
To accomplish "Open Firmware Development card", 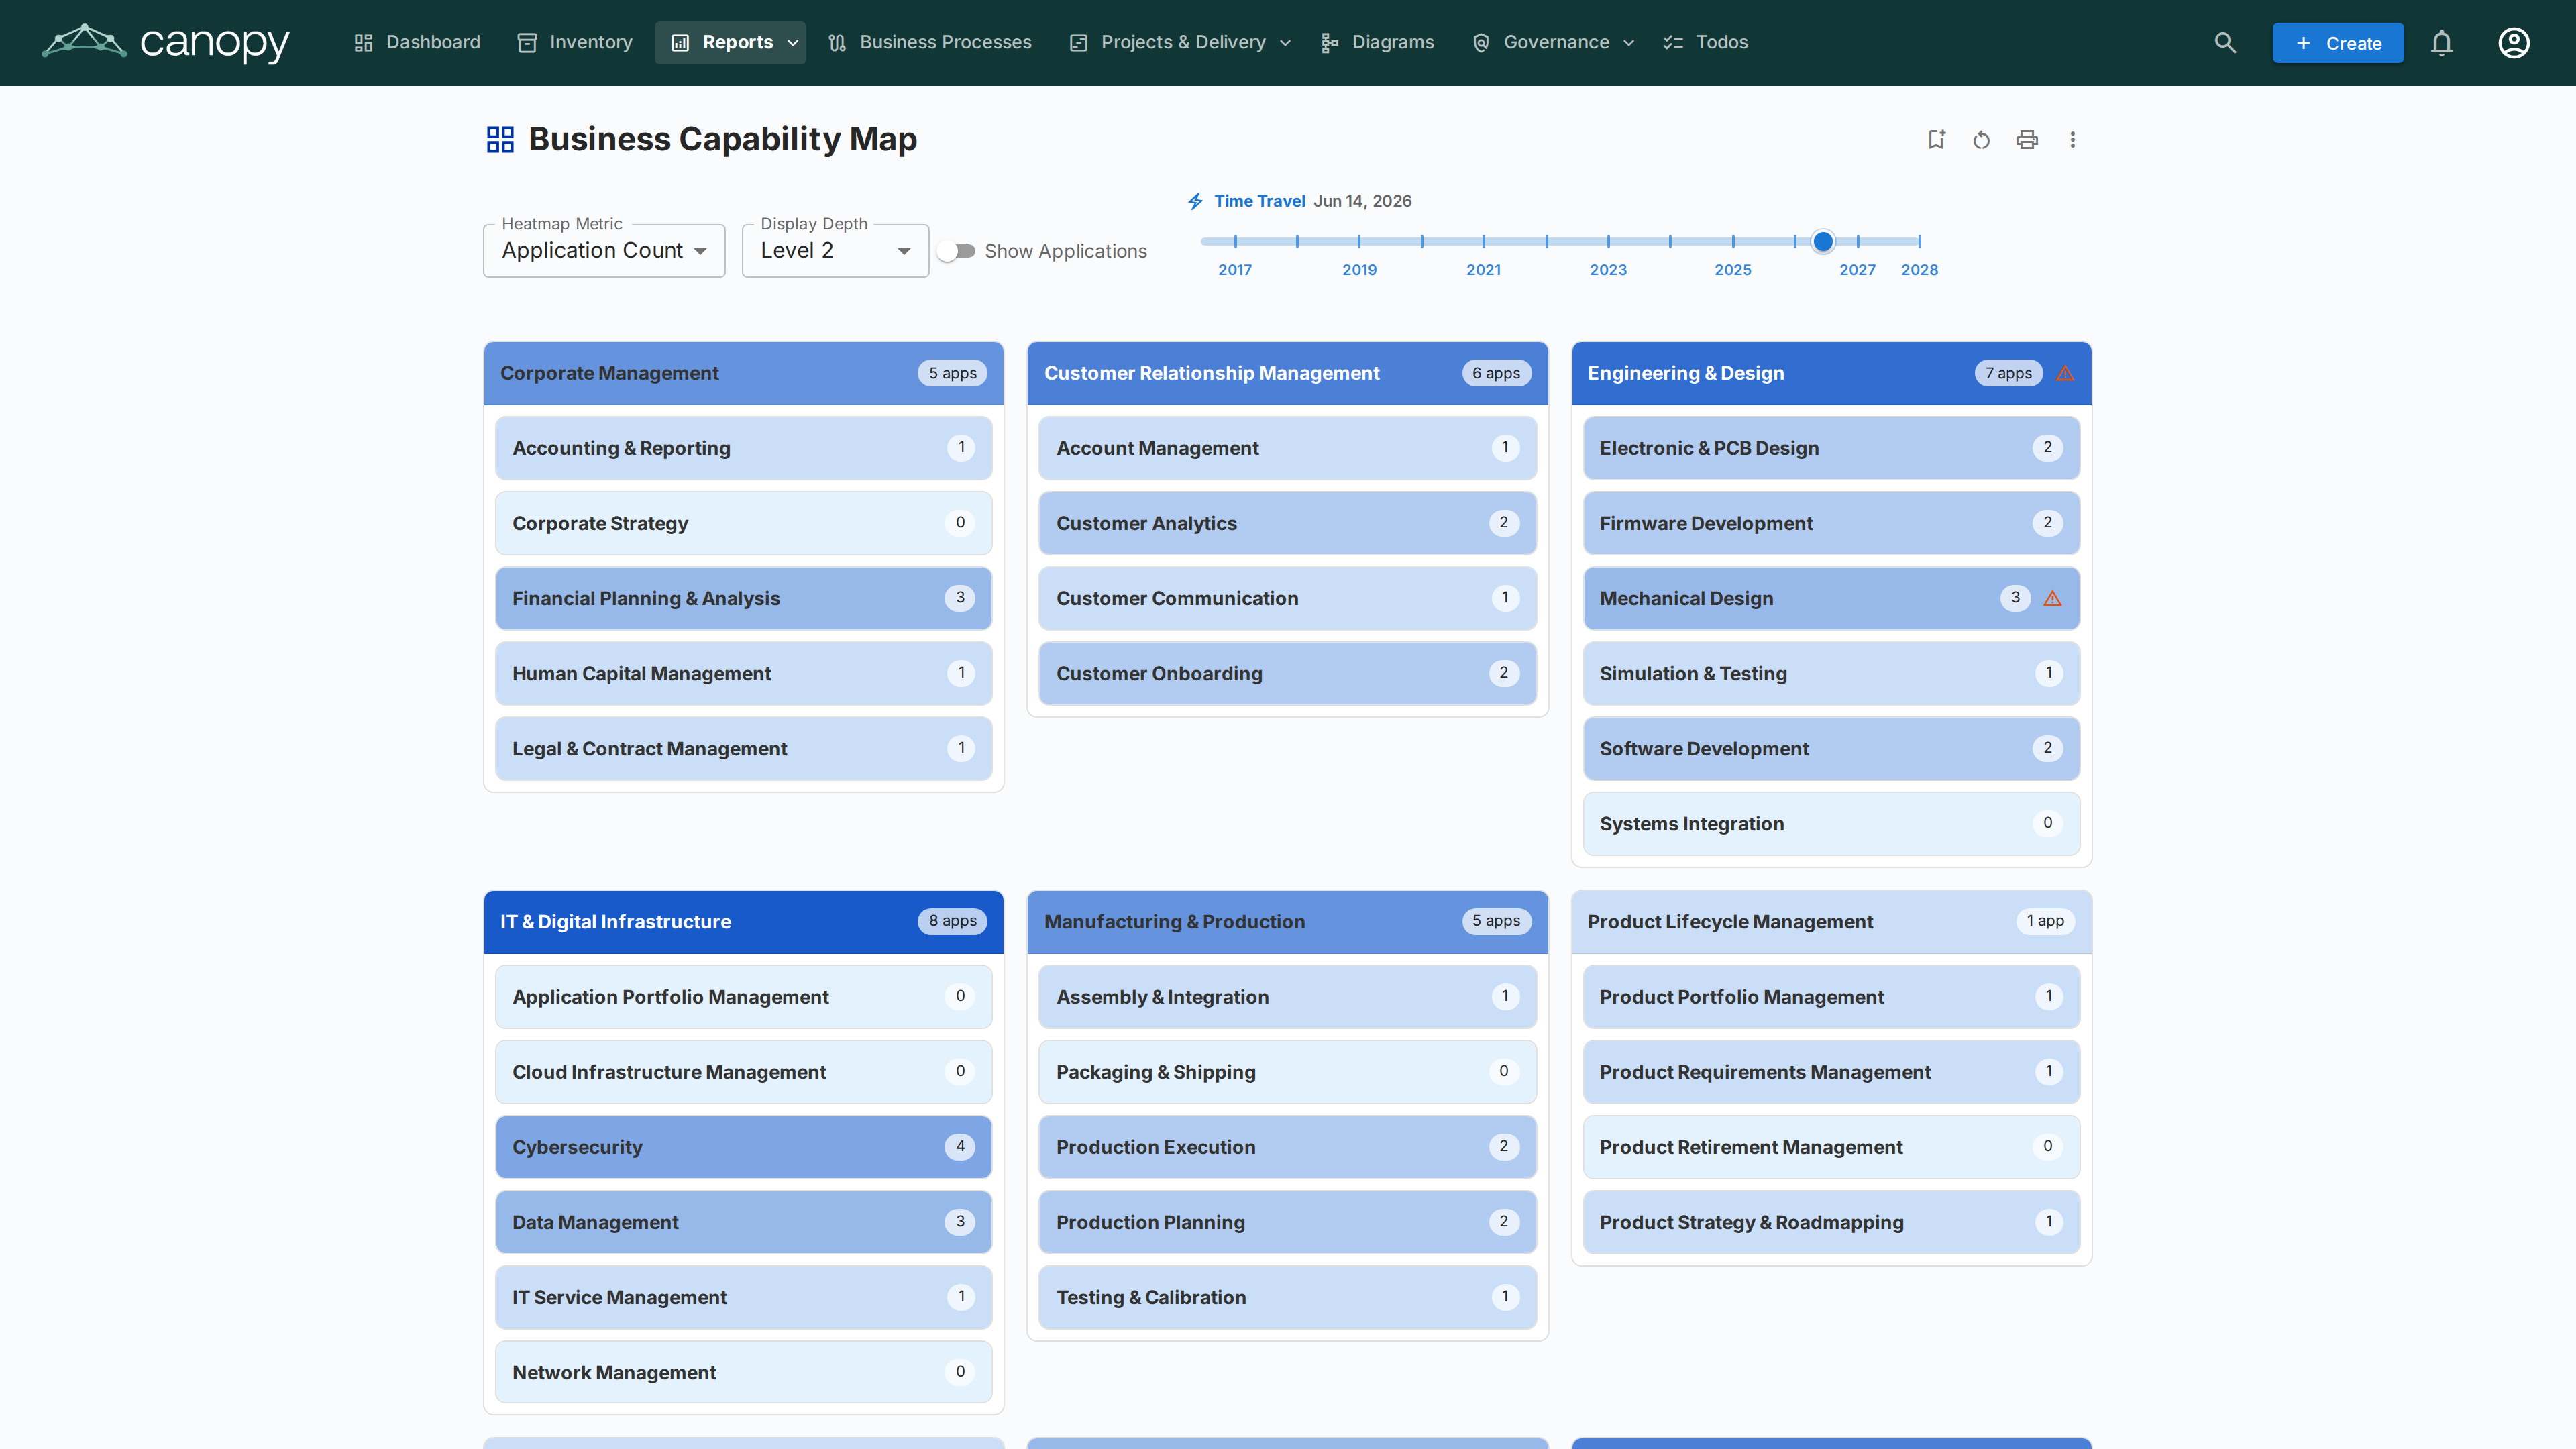I will point(1832,523).
